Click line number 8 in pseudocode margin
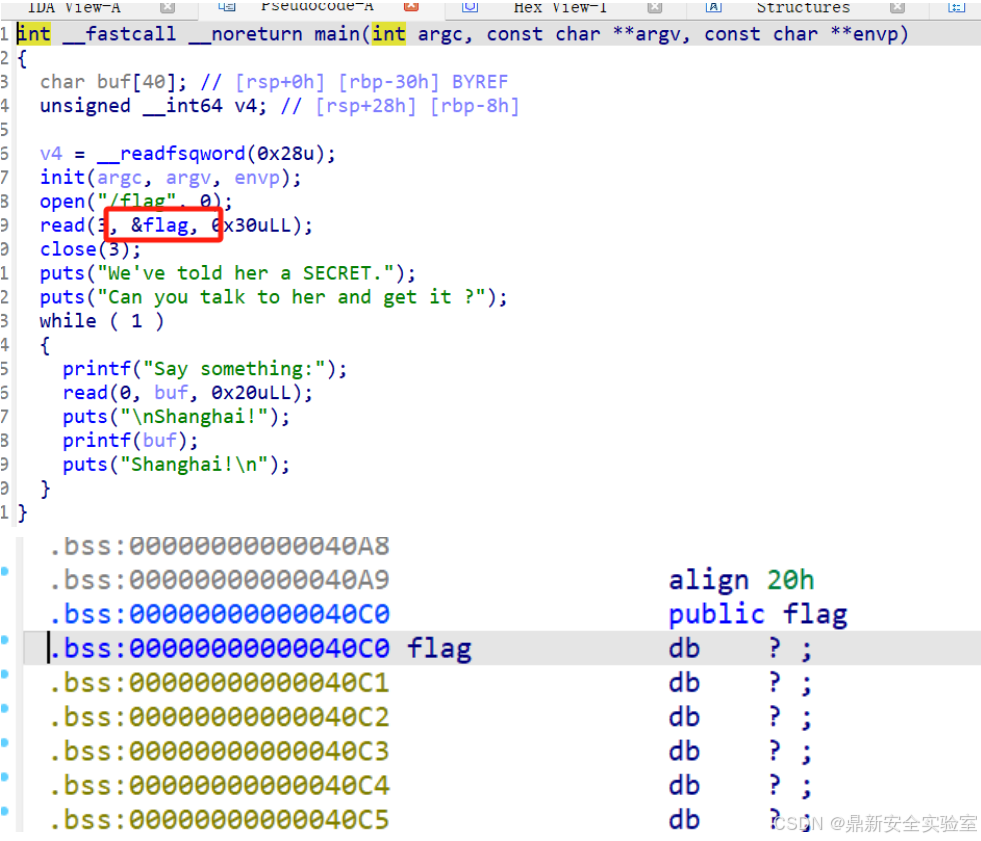The width and height of the screenshot is (981, 841). tap(7, 201)
